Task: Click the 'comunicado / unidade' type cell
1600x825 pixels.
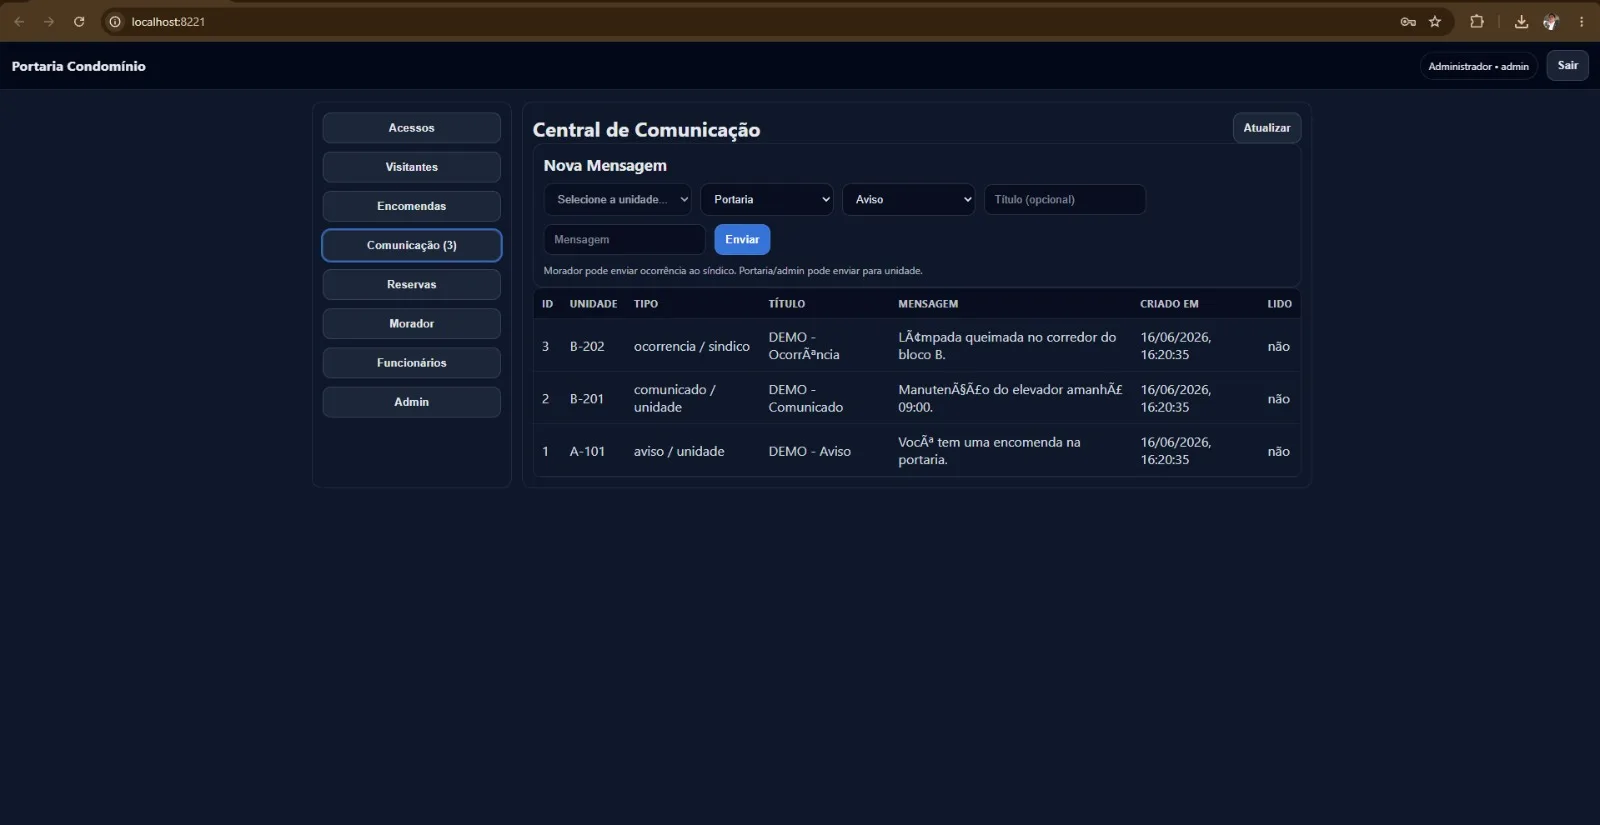Action: (x=675, y=398)
